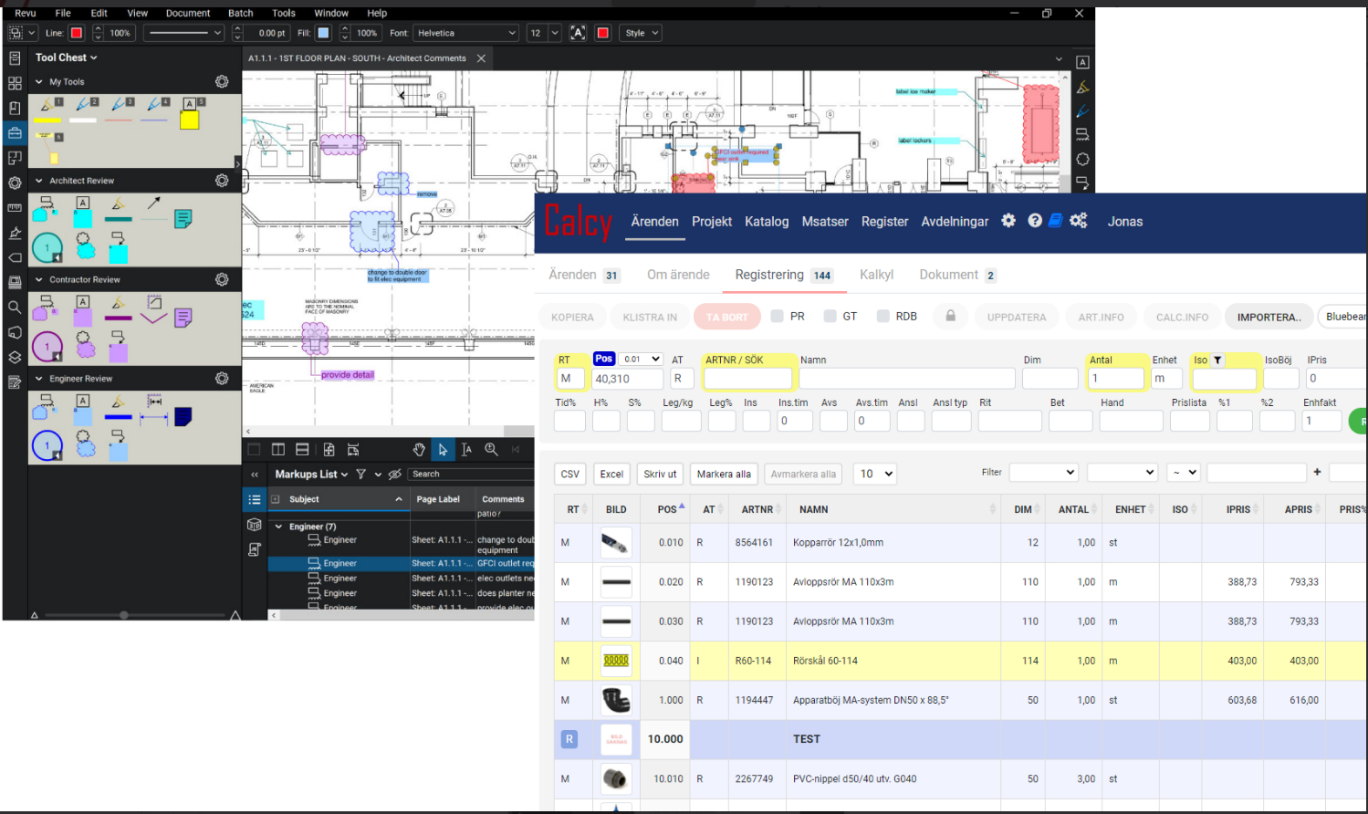Viewport: 1368px width, 814px height.
Task: Open the Batch menu
Action: (x=240, y=13)
